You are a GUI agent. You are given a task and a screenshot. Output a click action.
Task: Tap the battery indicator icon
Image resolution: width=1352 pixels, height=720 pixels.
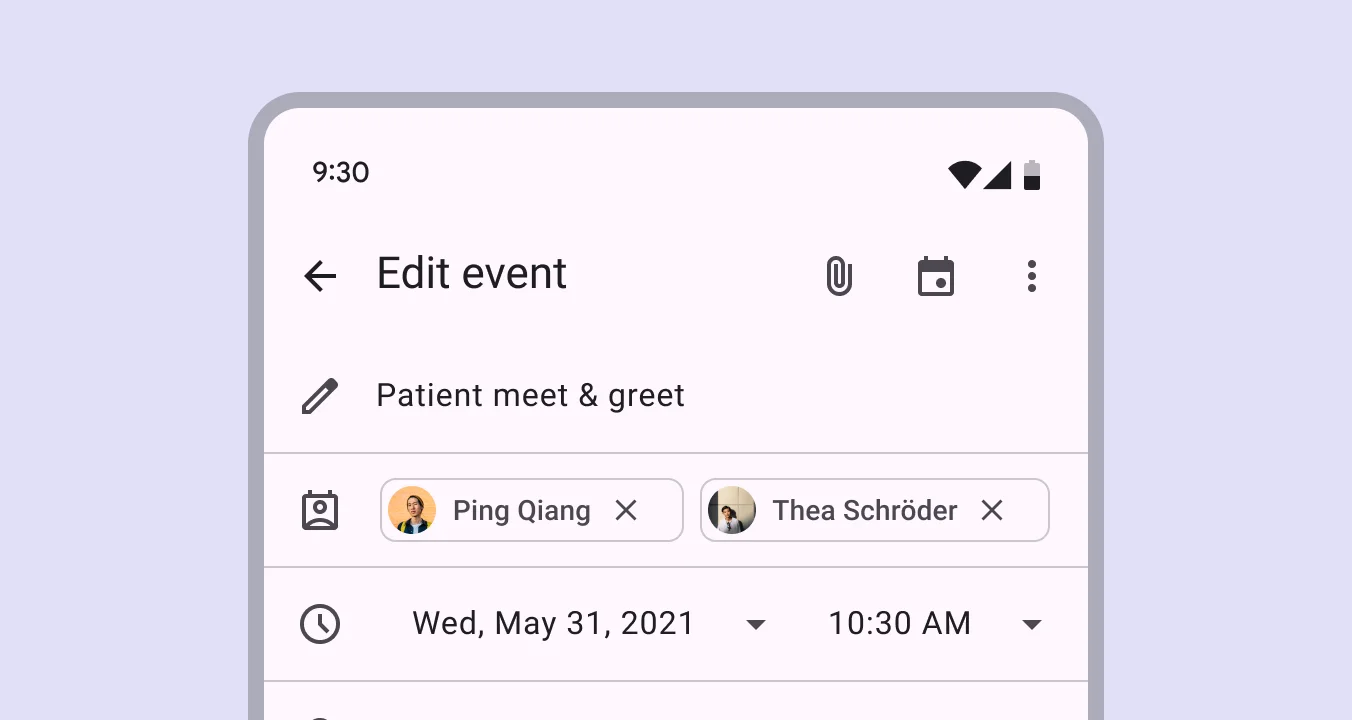(x=1033, y=173)
